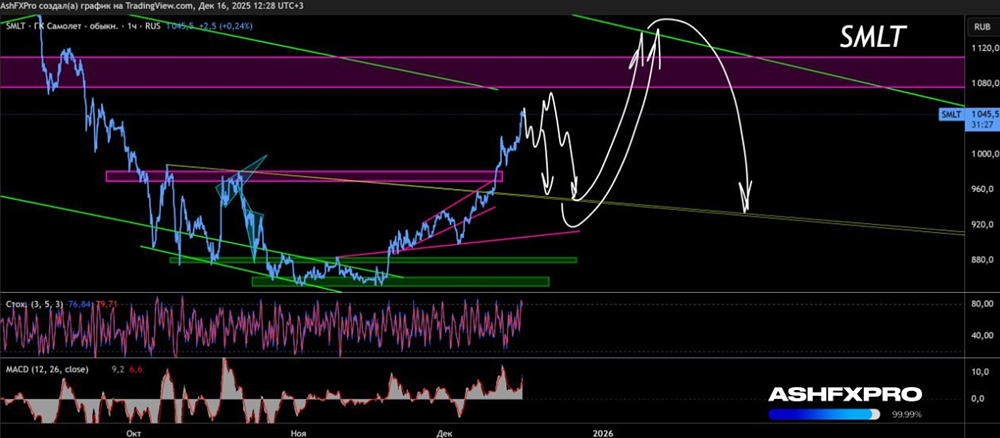
Task: Select the small magenta rectangle near 980
Action: tap(304, 176)
